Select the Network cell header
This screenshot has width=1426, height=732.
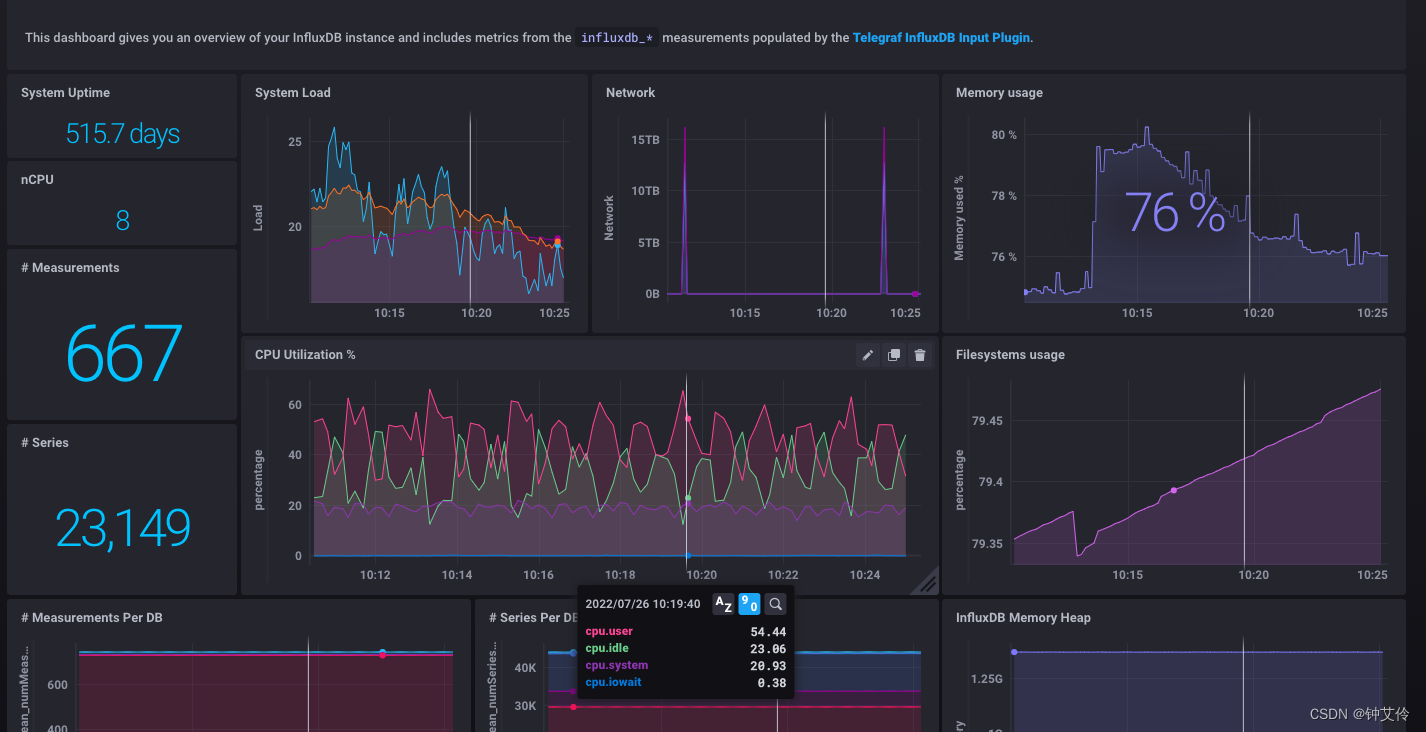click(630, 93)
